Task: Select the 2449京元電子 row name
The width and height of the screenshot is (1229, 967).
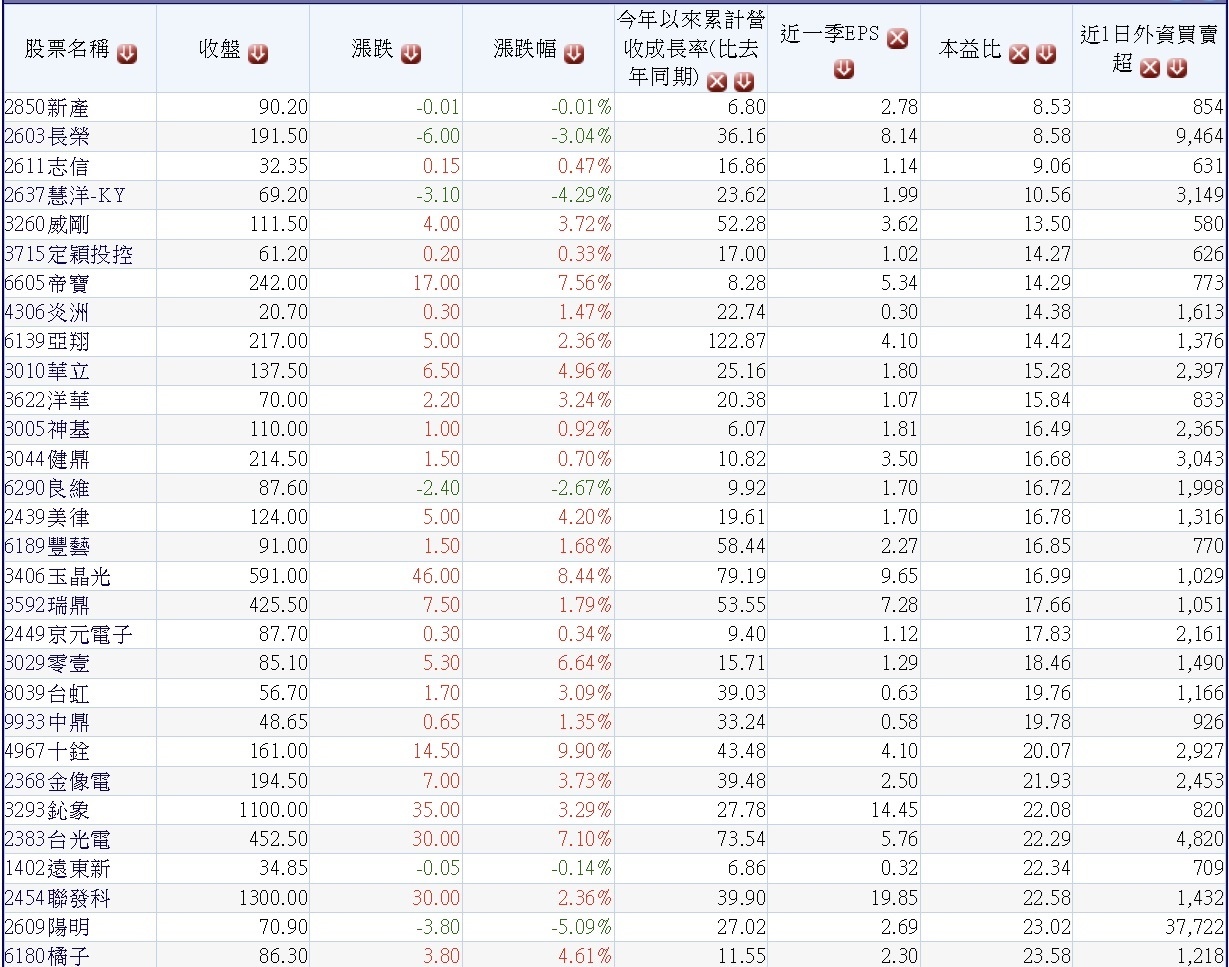Action: pos(68,635)
